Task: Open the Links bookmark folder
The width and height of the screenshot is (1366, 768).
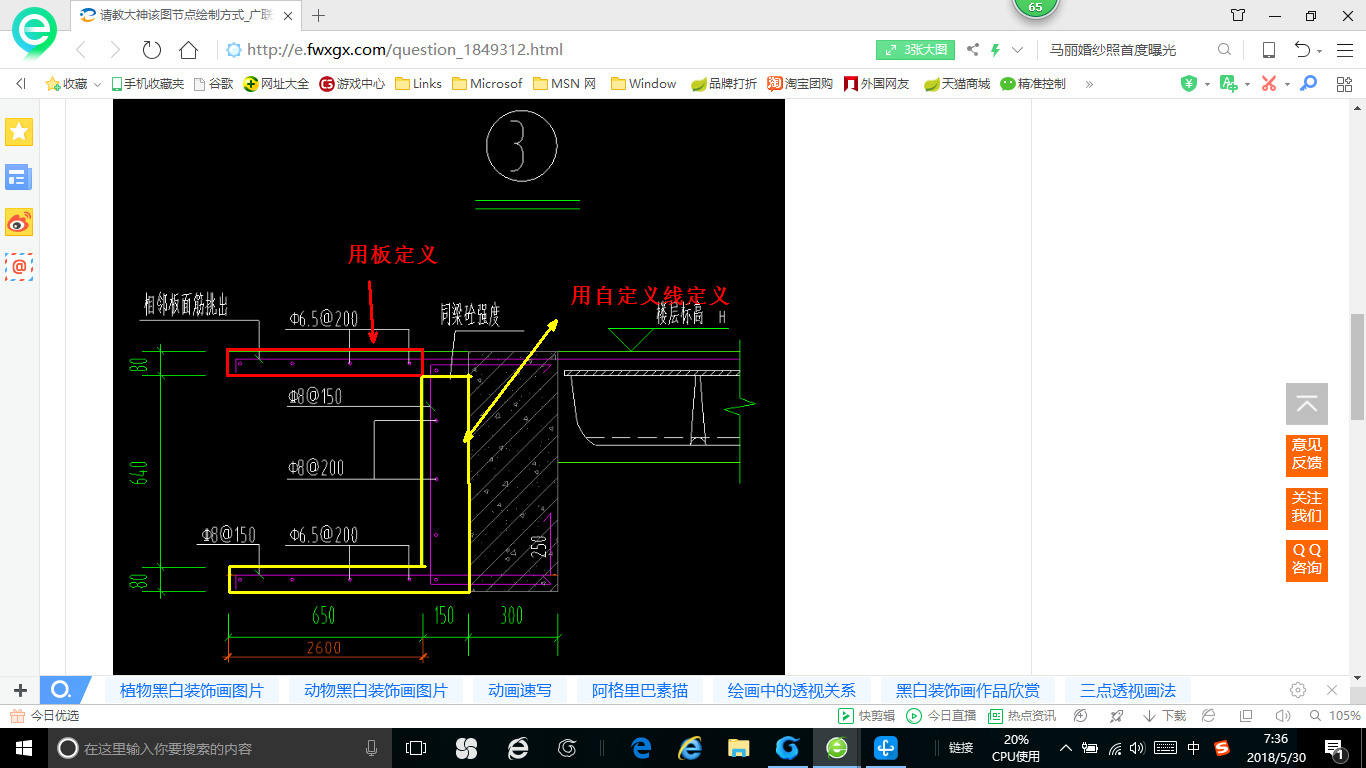Action: click(x=418, y=84)
